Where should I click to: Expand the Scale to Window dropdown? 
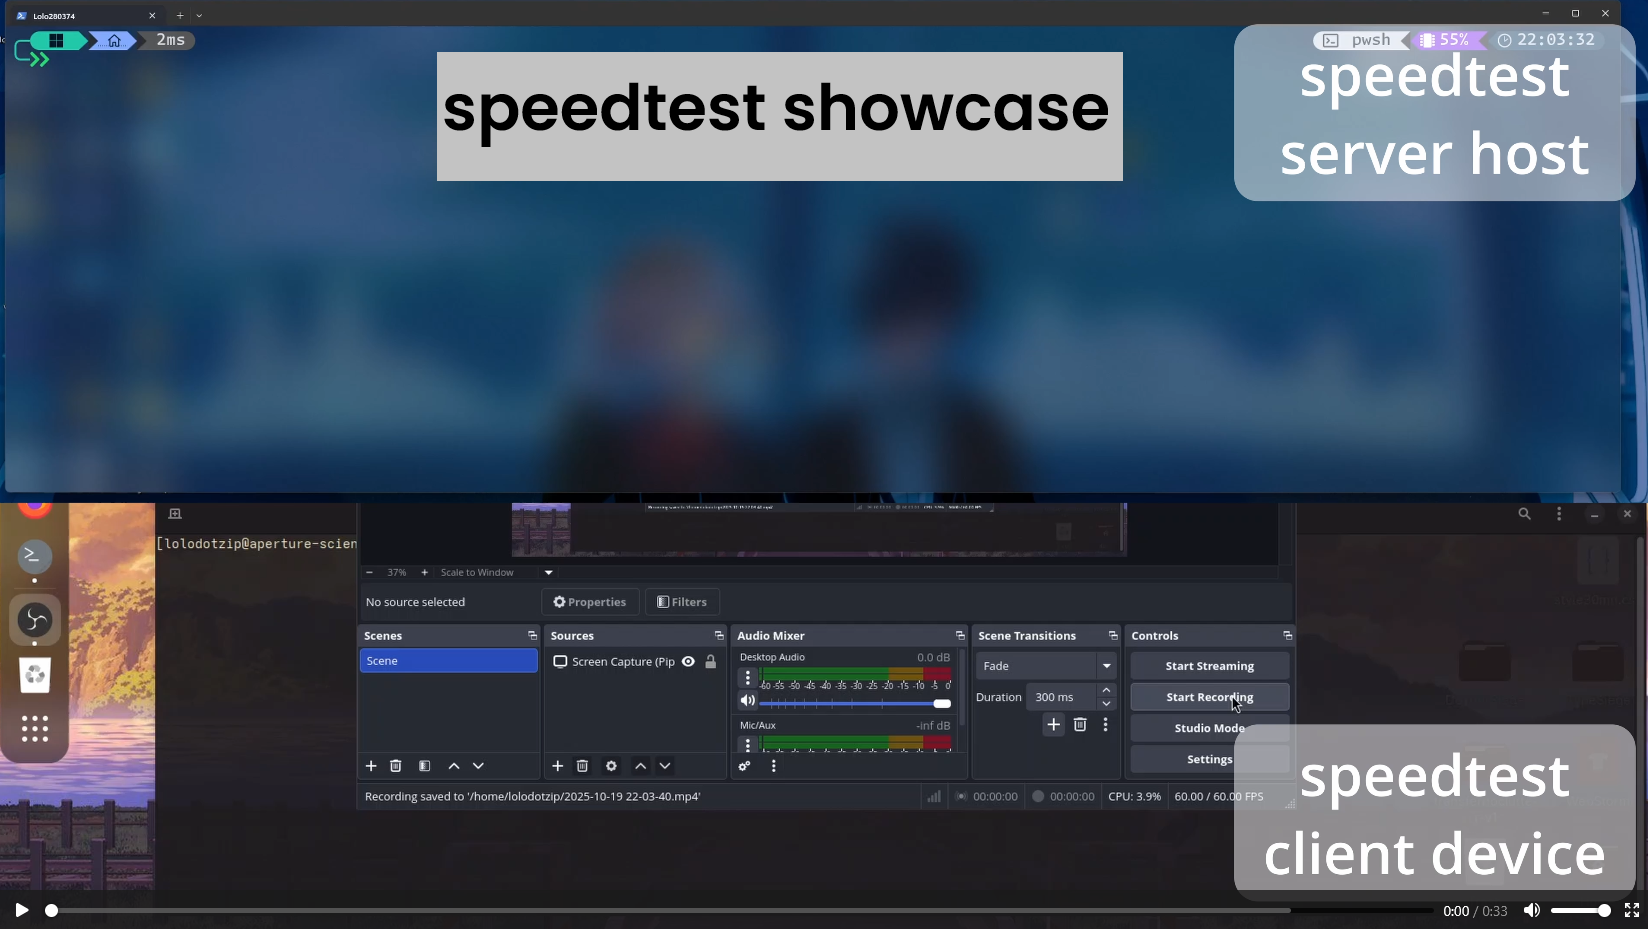click(548, 573)
